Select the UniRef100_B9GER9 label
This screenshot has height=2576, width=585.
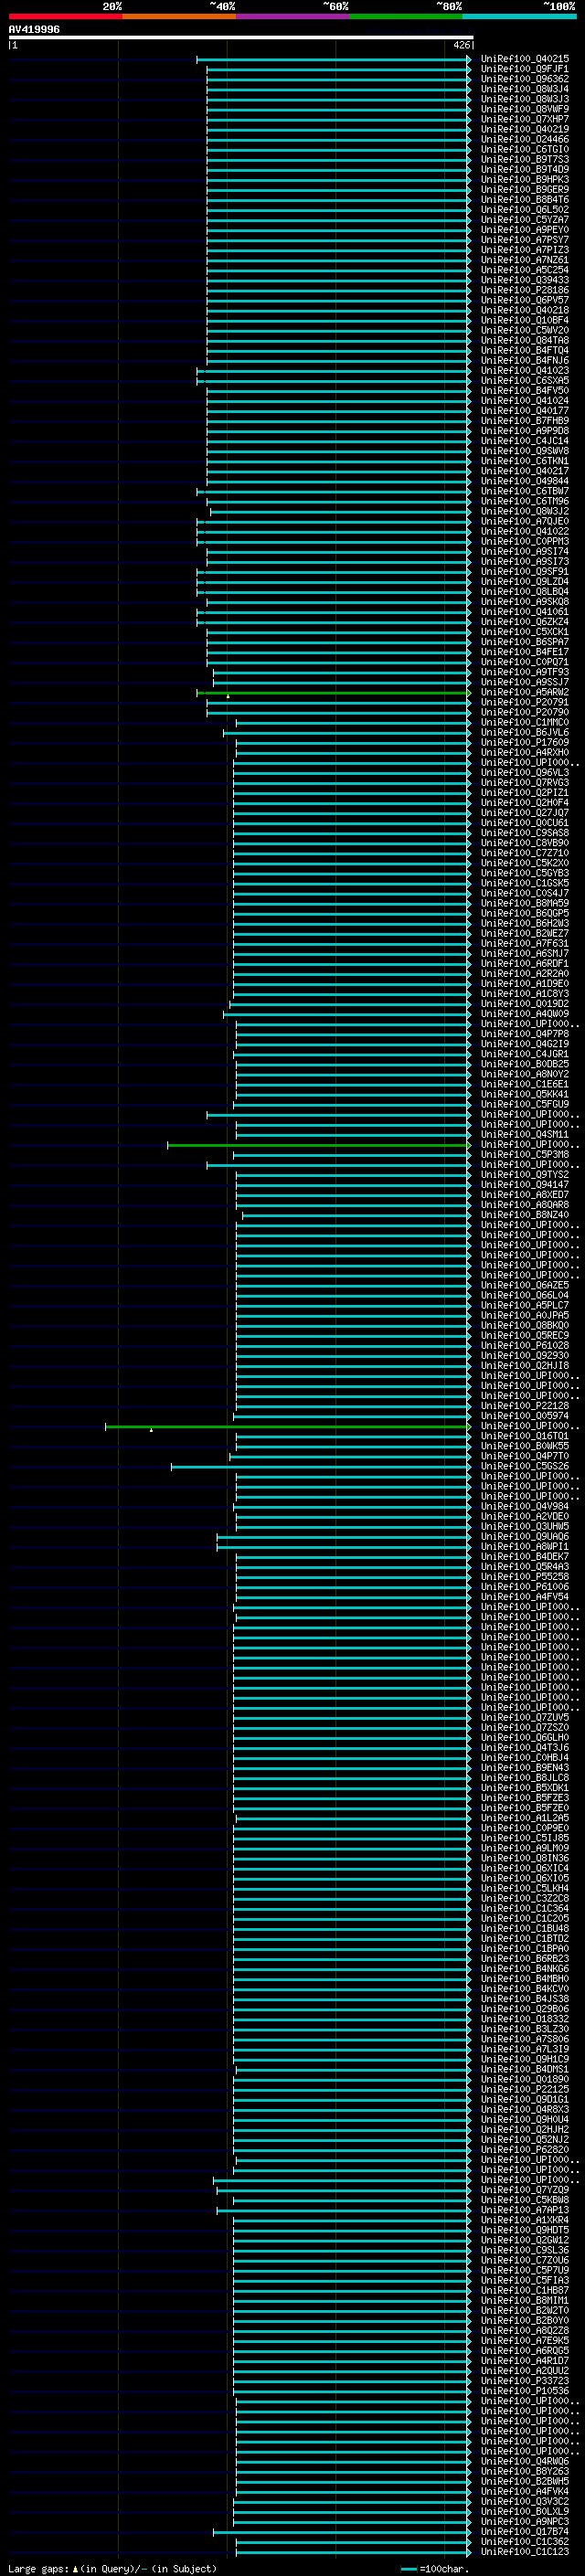point(525,189)
